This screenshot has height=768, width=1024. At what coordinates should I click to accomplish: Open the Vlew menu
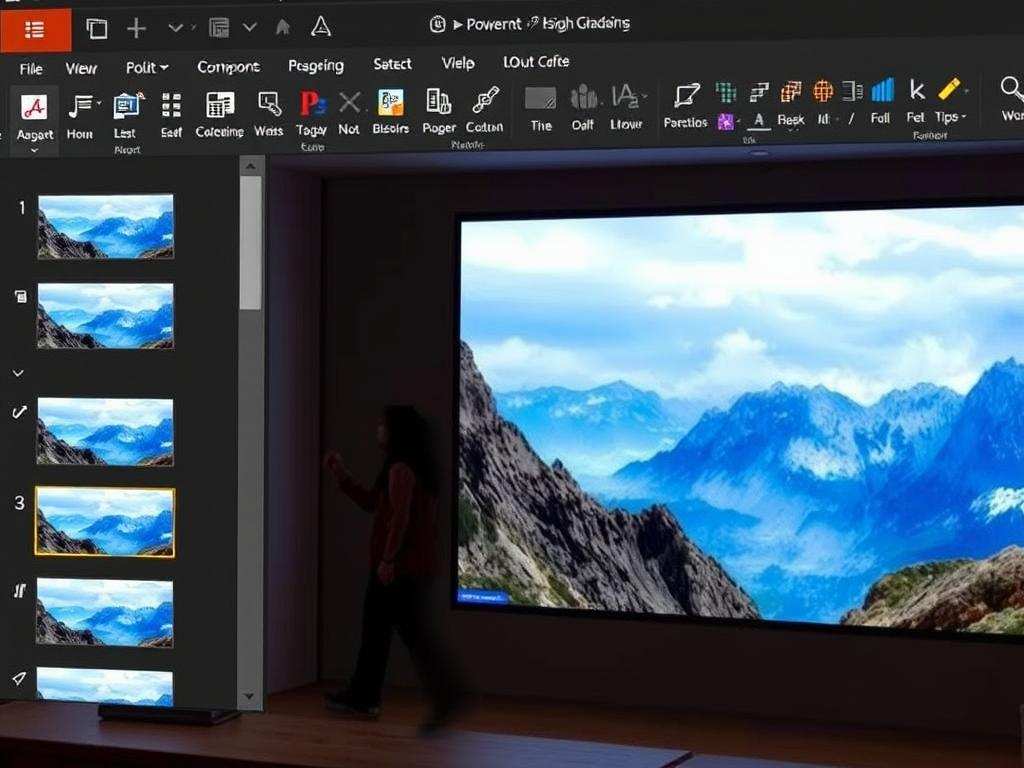tap(81, 69)
